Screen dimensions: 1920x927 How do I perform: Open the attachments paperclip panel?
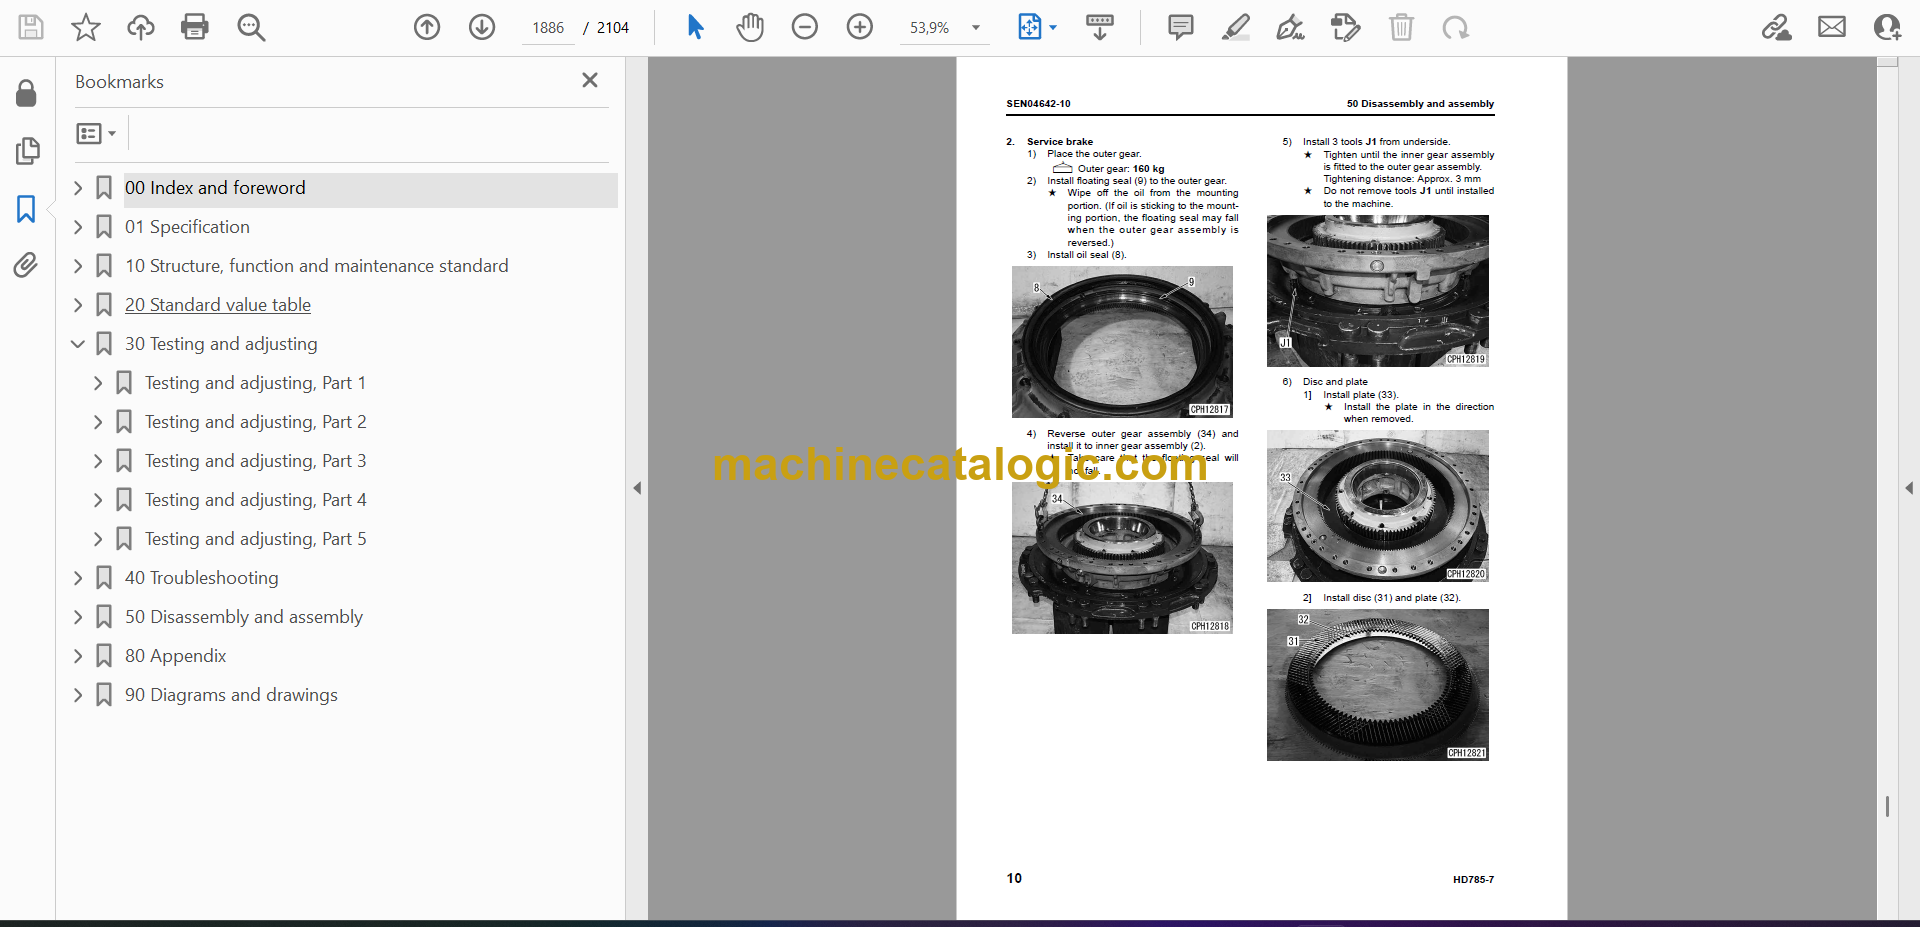[27, 265]
